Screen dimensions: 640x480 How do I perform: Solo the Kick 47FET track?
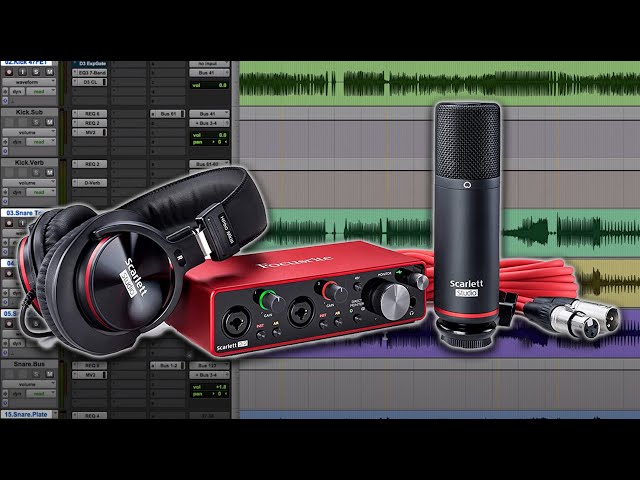[36, 72]
